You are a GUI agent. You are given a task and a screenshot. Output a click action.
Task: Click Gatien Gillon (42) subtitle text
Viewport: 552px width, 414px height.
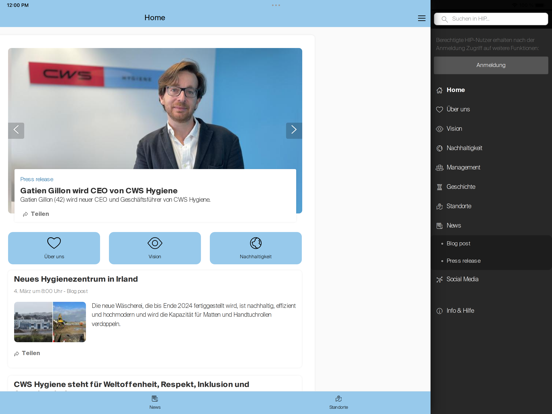pyautogui.click(x=115, y=200)
